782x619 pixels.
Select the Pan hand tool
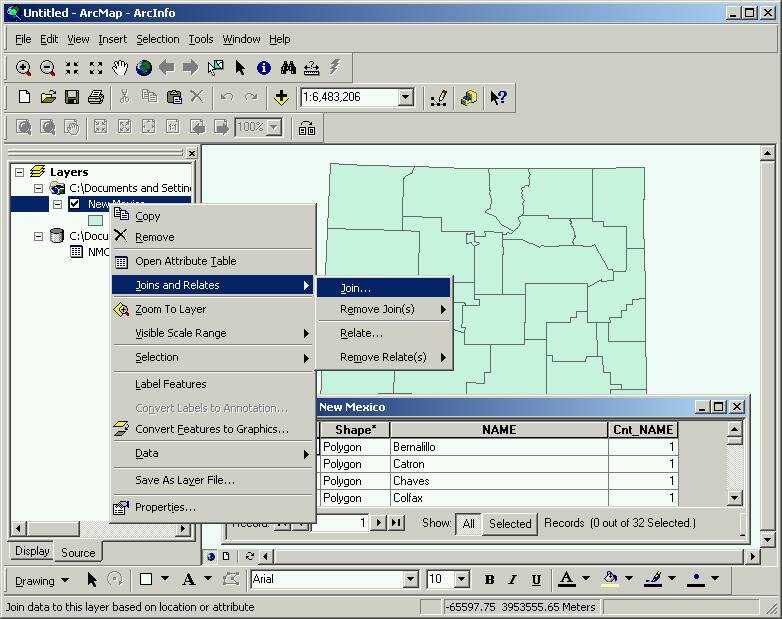click(120, 68)
